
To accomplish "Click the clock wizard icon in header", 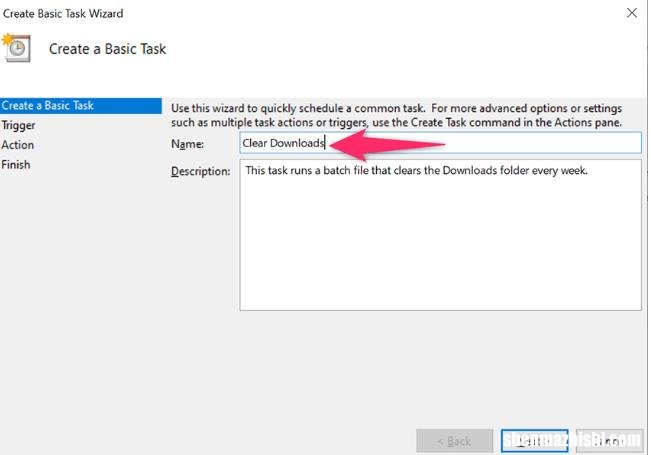I will click(16, 47).
